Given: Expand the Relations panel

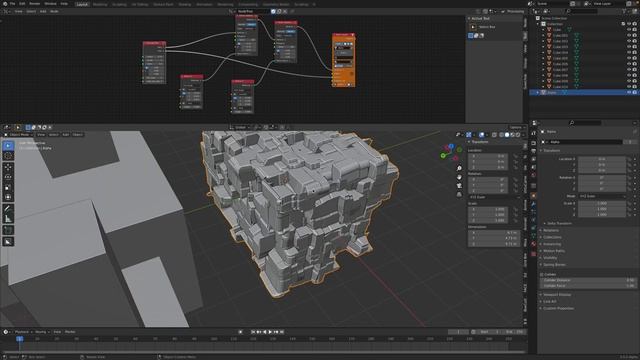Looking at the screenshot, I should point(551,231).
